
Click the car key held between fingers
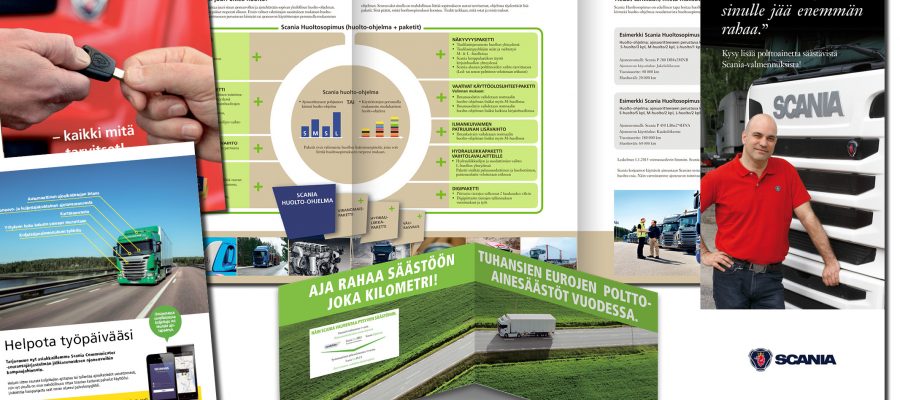tap(100, 64)
